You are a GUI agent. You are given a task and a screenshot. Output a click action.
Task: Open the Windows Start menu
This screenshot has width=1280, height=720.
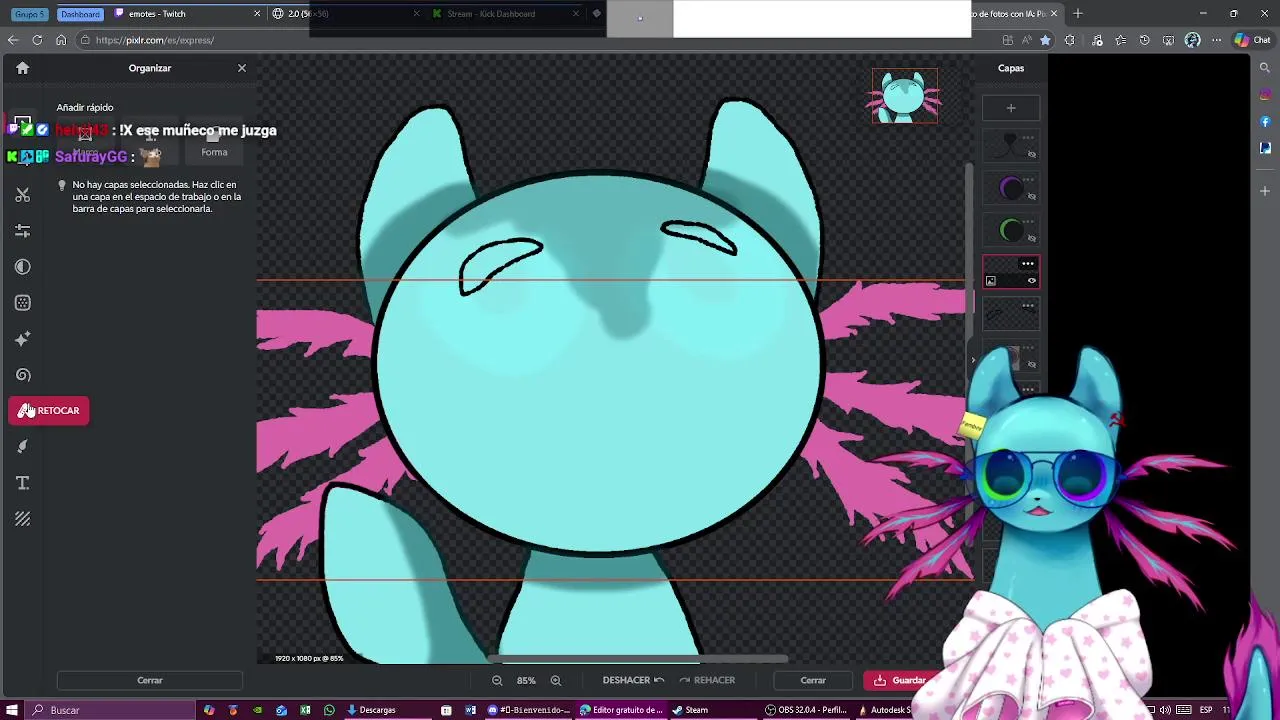pyautogui.click(x=12, y=710)
